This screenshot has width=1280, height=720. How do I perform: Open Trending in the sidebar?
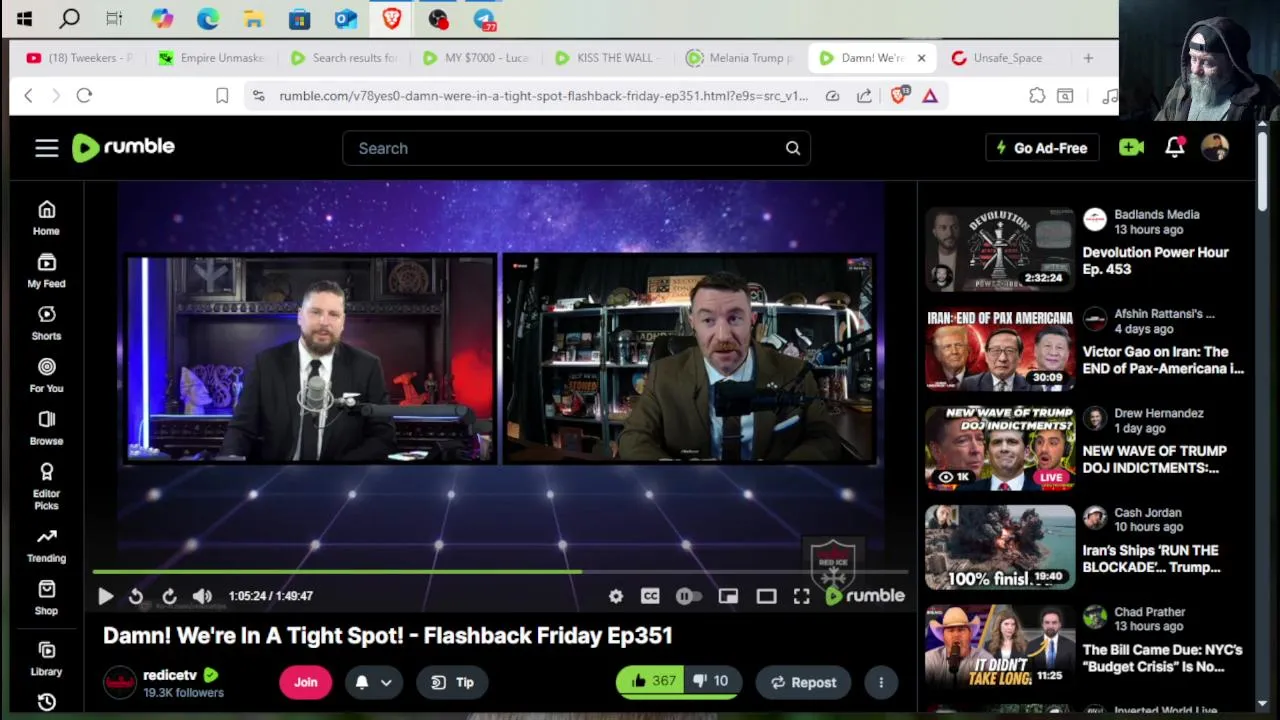click(x=46, y=545)
